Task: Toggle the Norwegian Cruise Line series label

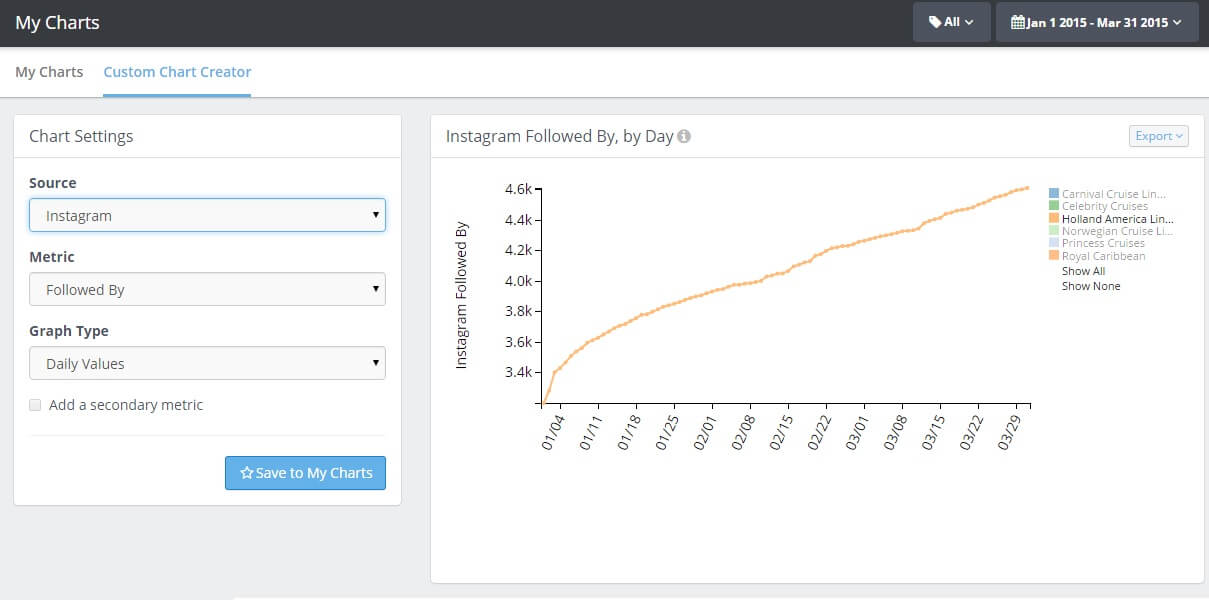Action: [1116, 231]
